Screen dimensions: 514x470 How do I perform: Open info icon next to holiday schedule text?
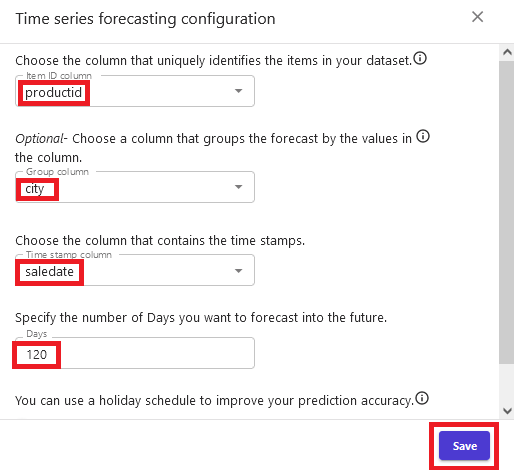422,398
